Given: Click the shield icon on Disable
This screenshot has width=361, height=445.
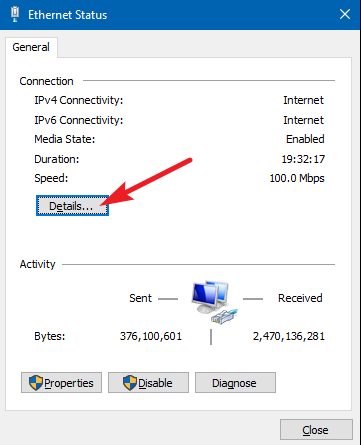Looking at the screenshot, I should point(130,383).
